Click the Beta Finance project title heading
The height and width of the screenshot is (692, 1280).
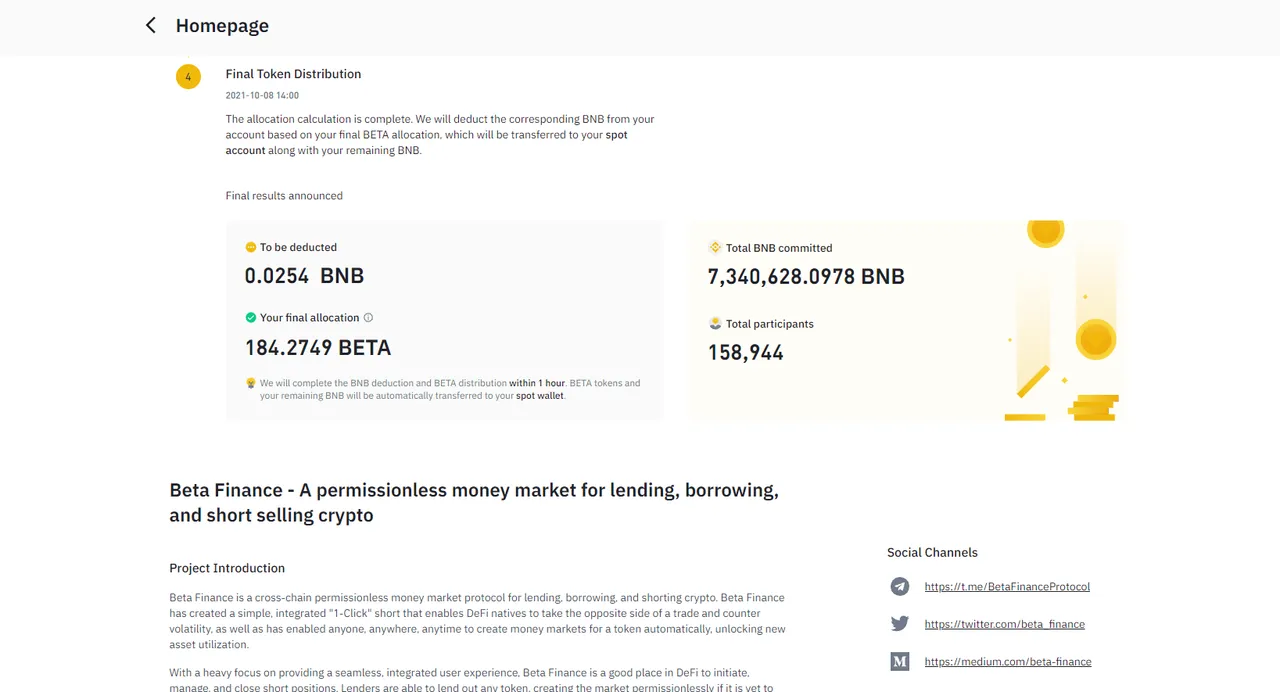(x=474, y=503)
